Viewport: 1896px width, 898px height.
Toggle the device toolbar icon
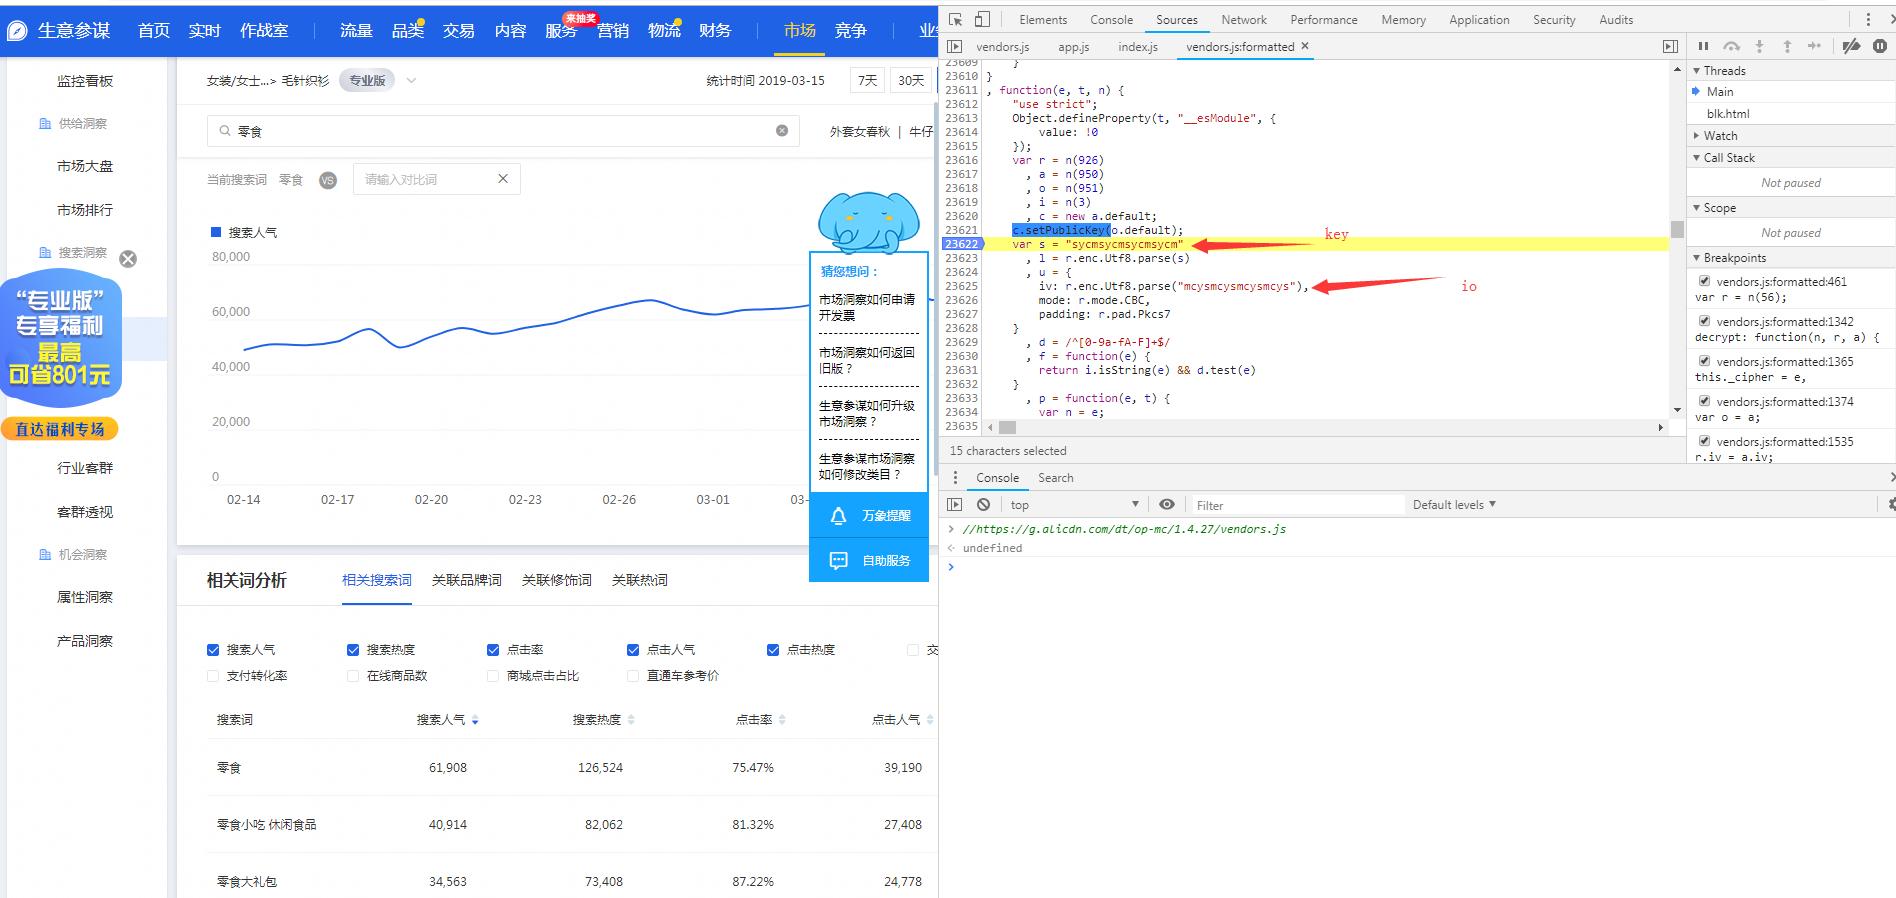click(983, 19)
